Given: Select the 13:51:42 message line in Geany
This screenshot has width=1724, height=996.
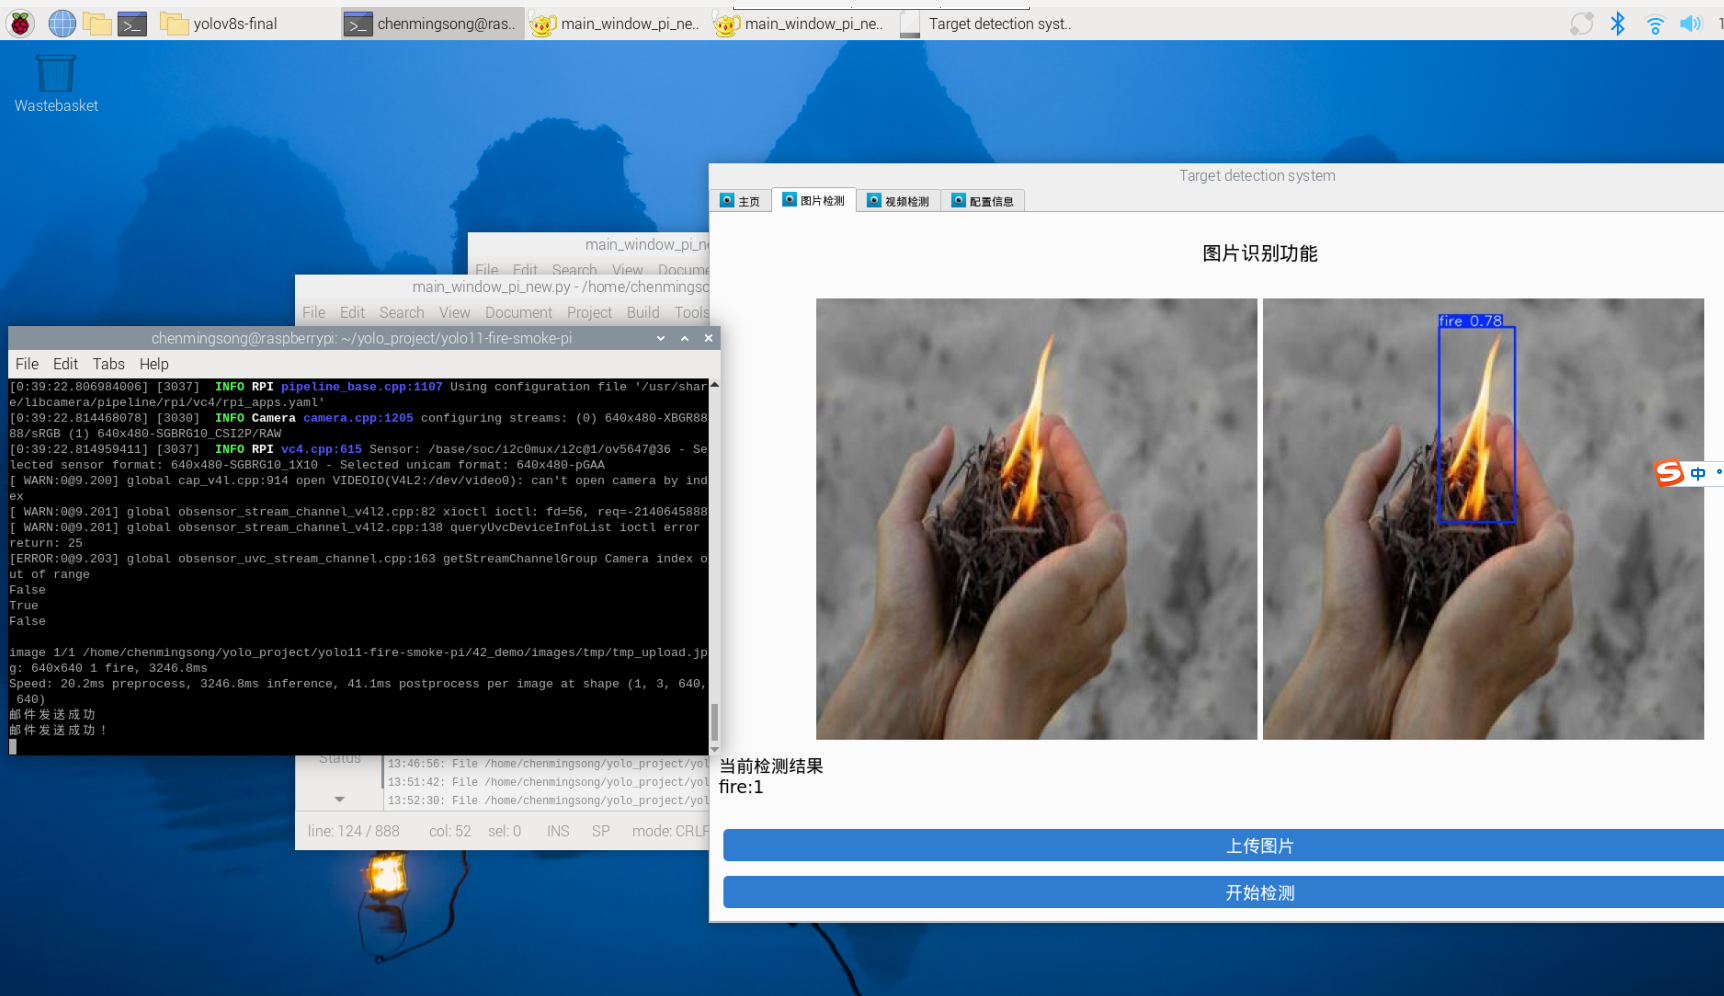Looking at the screenshot, I should (x=548, y=782).
